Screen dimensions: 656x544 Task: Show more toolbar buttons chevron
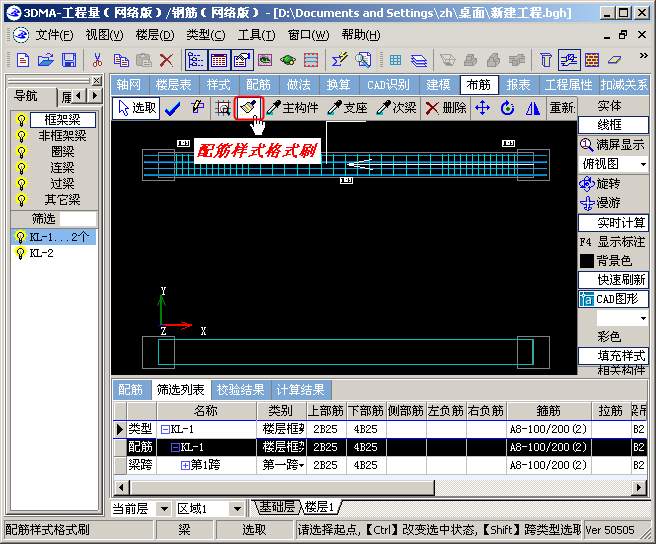[x=643, y=55]
